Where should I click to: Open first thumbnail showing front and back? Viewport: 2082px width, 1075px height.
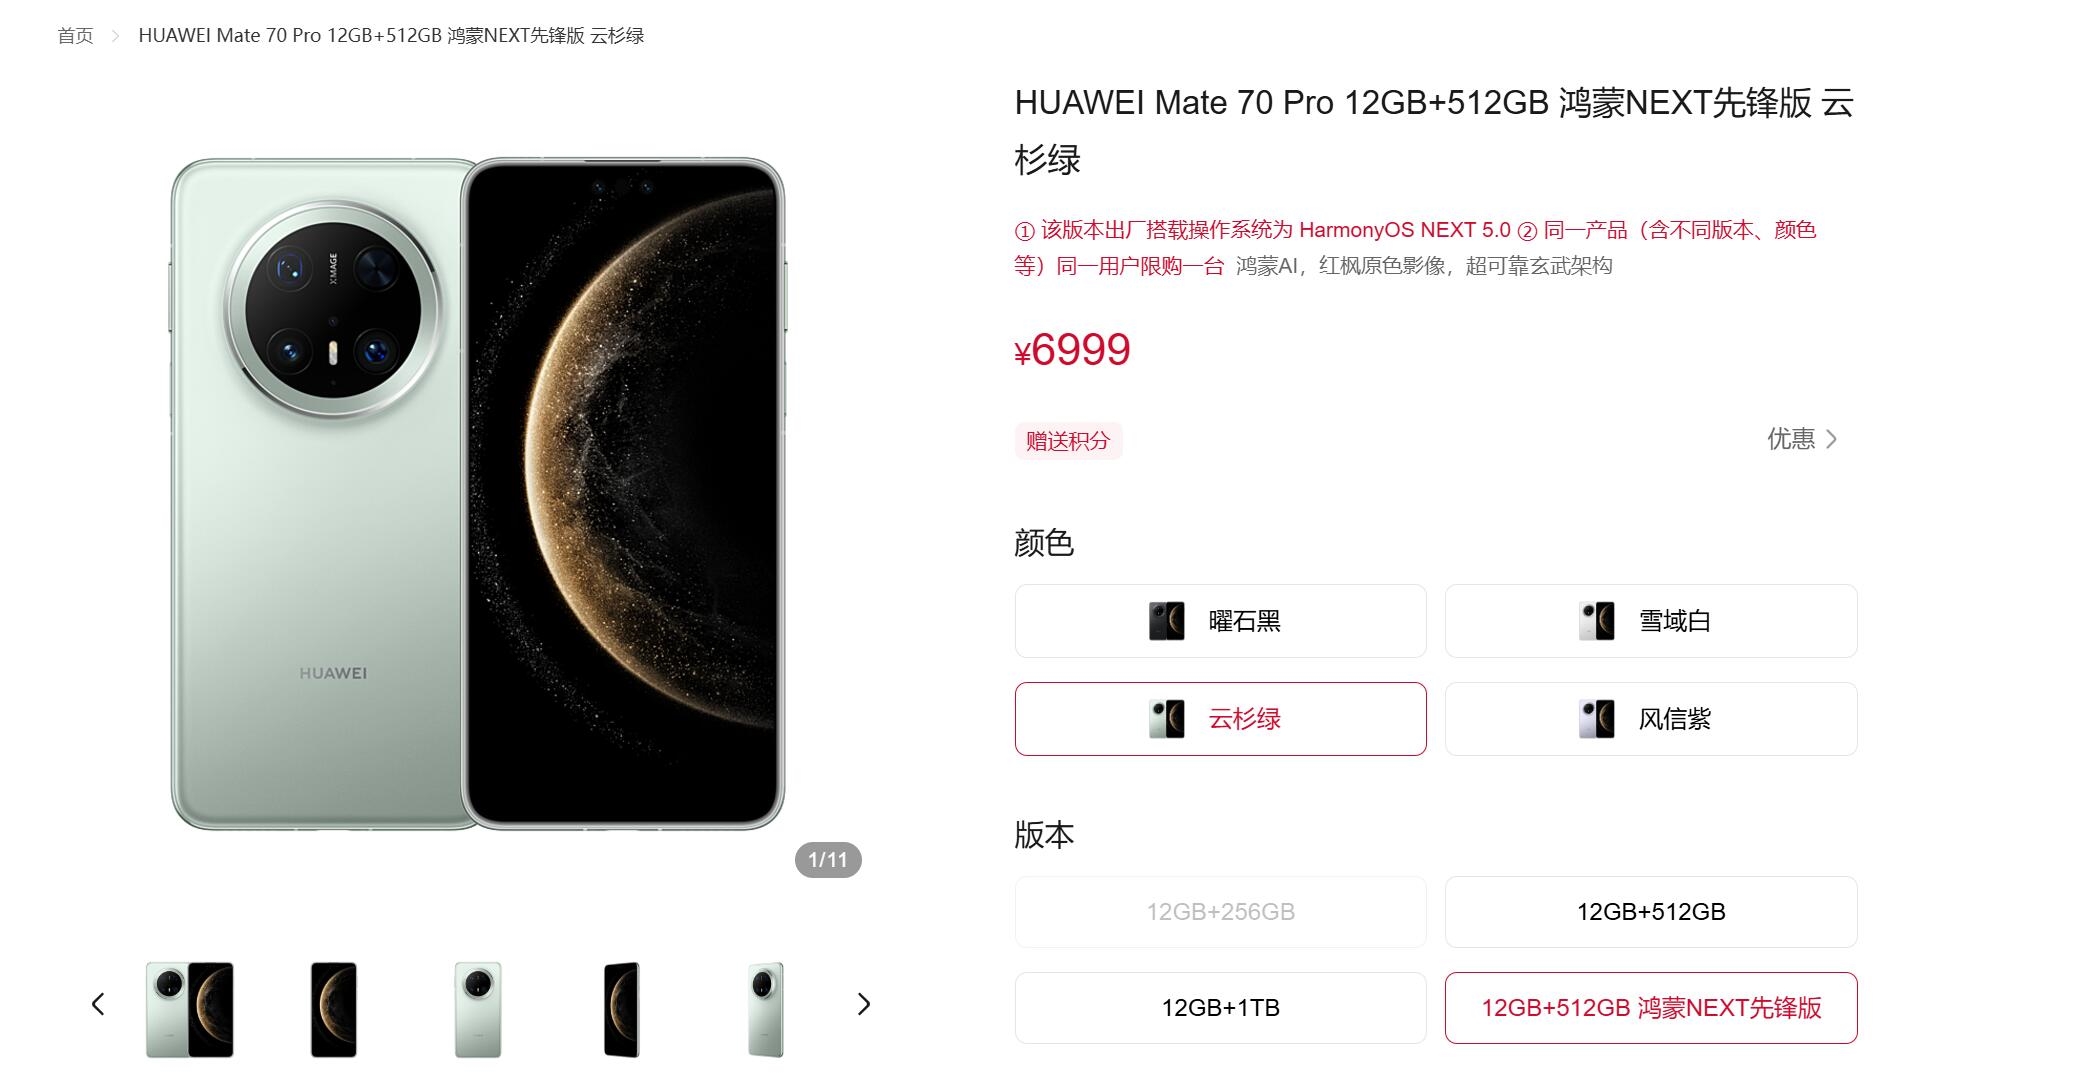click(x=190, y=1010)
